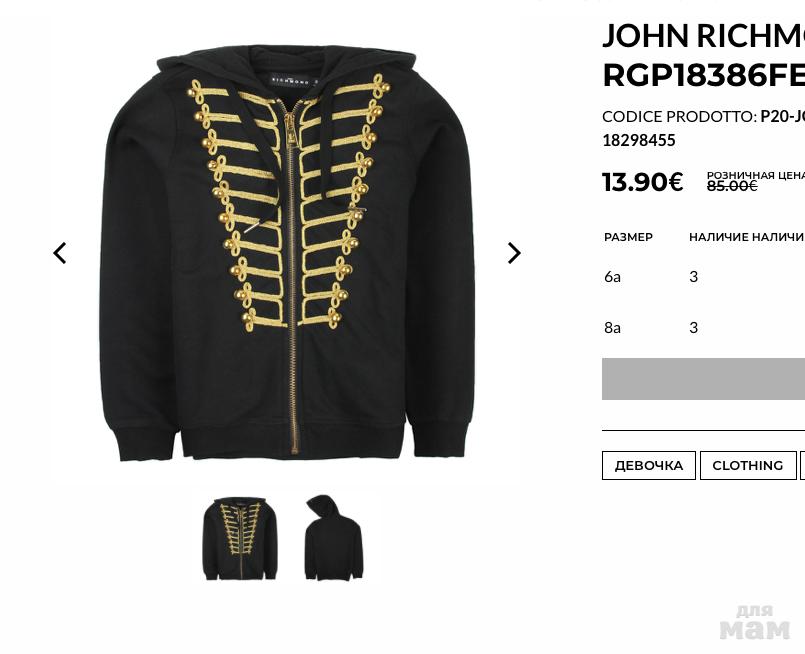This screenshot has height=654, width=805.
Task: Click availability count for size 6a
Action: 694,277
